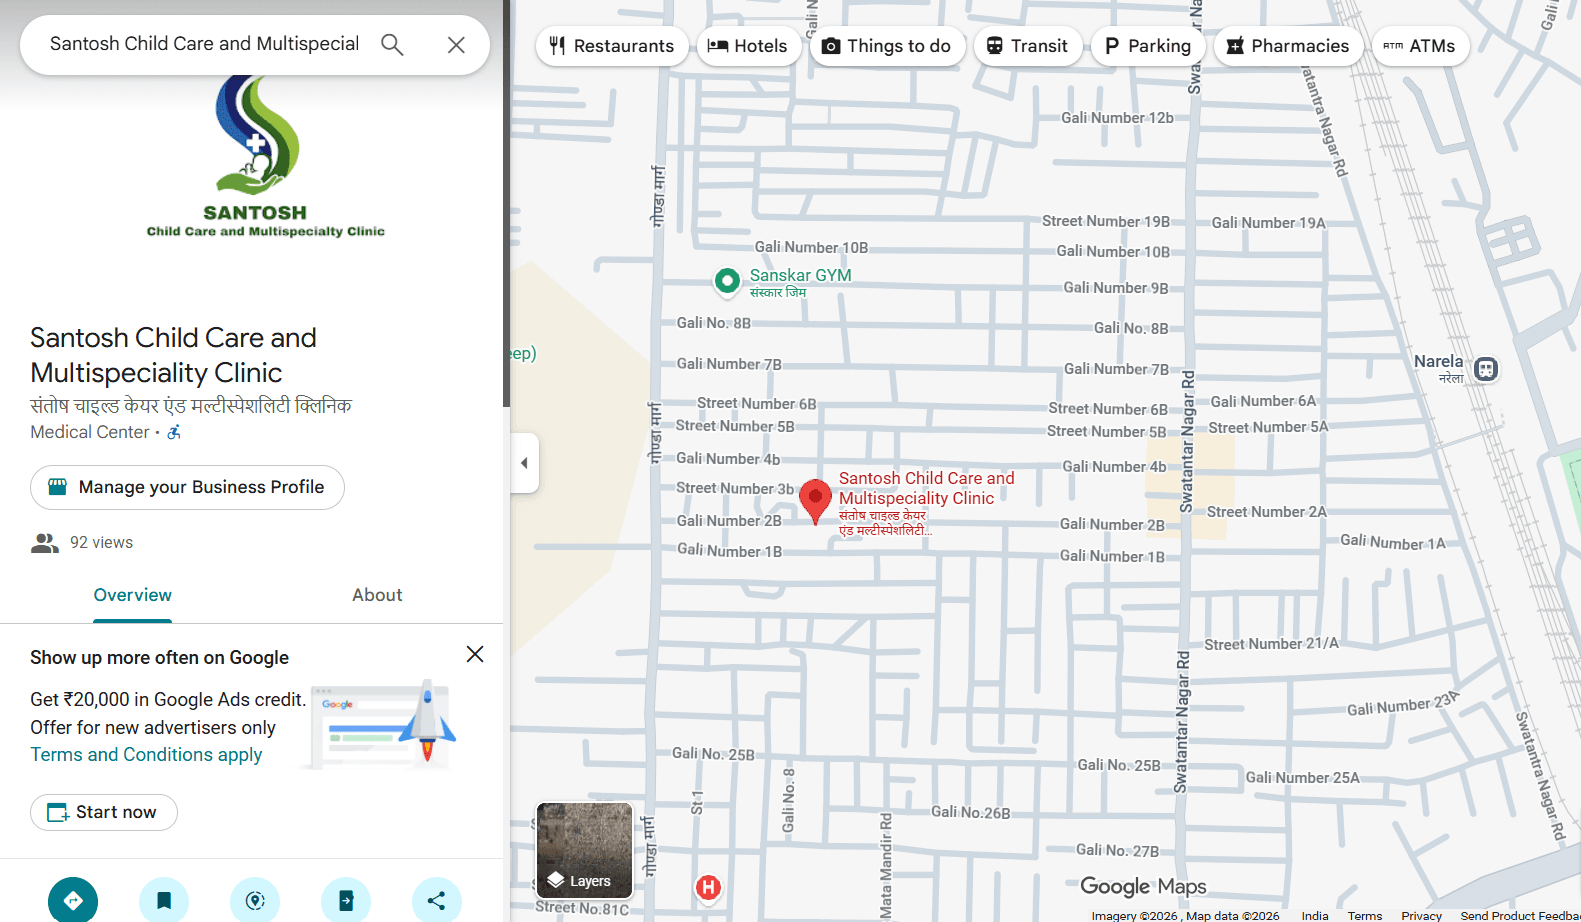Click the Nearby search icon
The image size is (1581, 922).
coord(255,900)
